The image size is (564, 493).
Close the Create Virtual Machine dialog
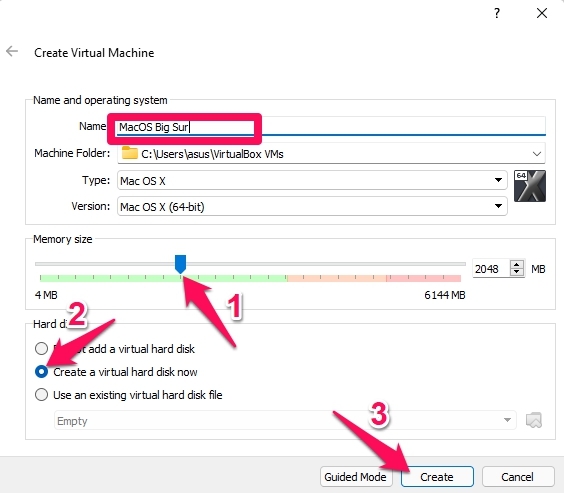pos(542,13)
